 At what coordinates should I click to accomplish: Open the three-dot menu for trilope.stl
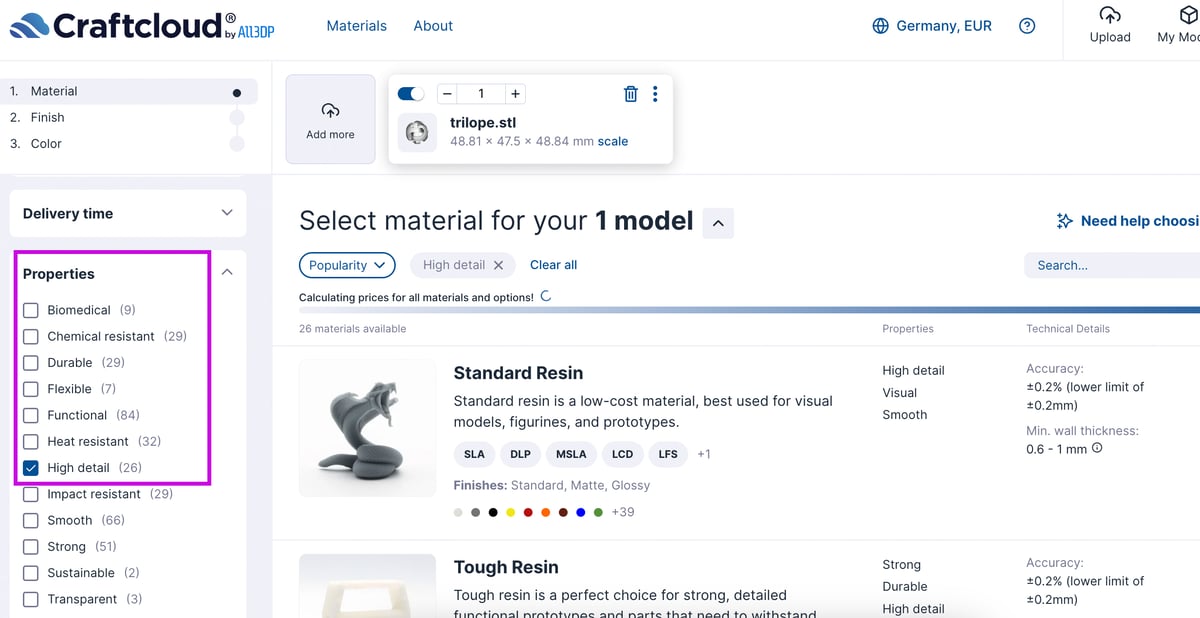coord(655,93)
